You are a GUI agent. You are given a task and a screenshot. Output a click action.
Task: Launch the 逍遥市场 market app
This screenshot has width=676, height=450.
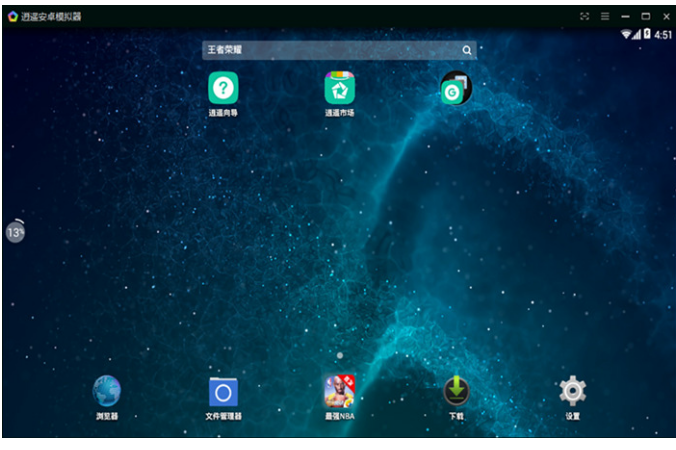[x=339, y=88]
